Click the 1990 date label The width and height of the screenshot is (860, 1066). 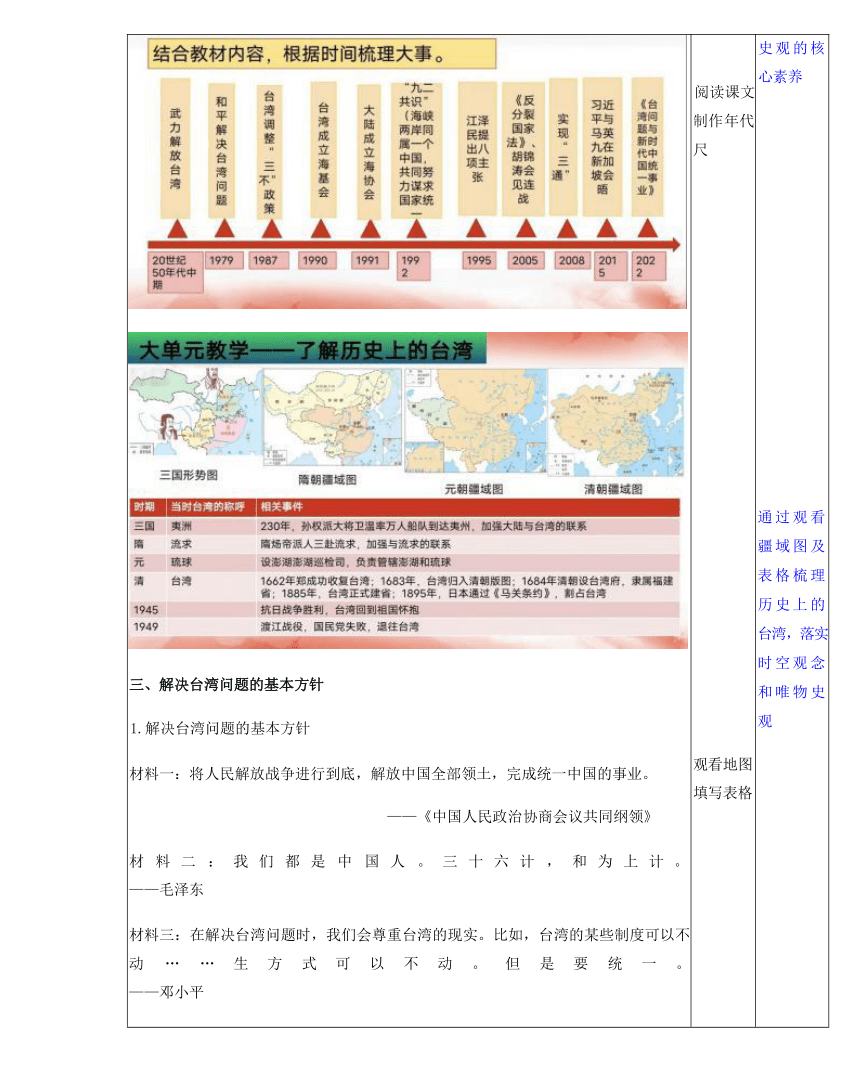click(x=317, y=260)
